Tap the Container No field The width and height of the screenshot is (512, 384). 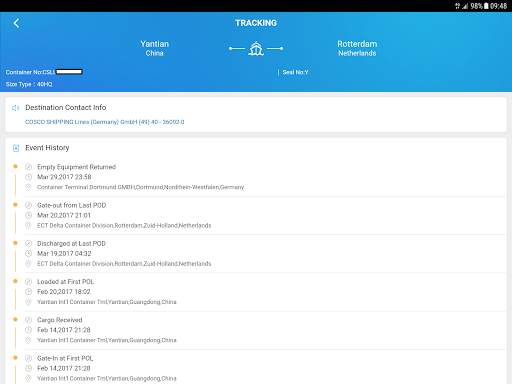[44, 72]
